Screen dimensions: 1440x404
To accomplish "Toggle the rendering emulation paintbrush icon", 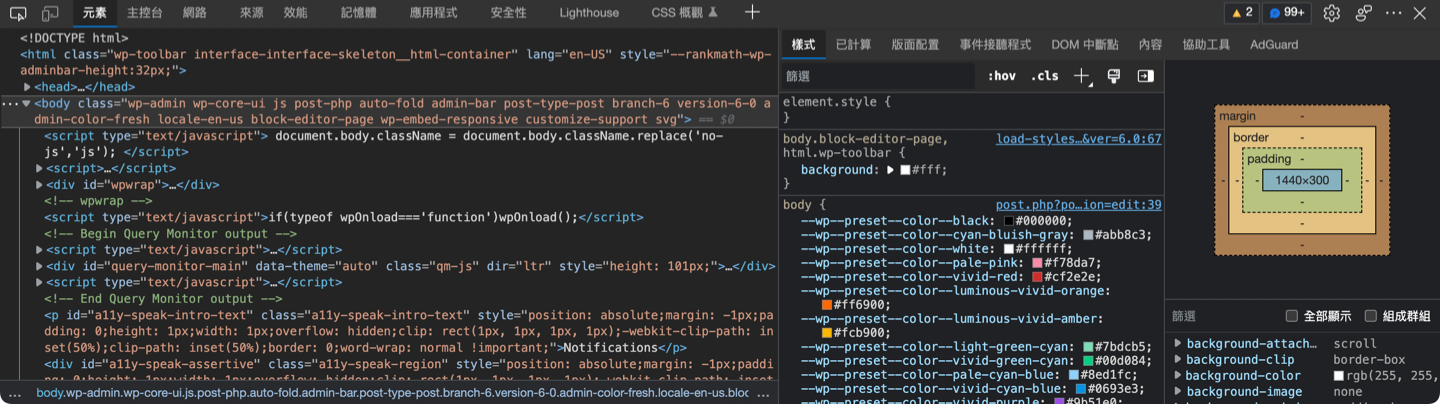I will pyautogui.click(x=1113, y=76).
